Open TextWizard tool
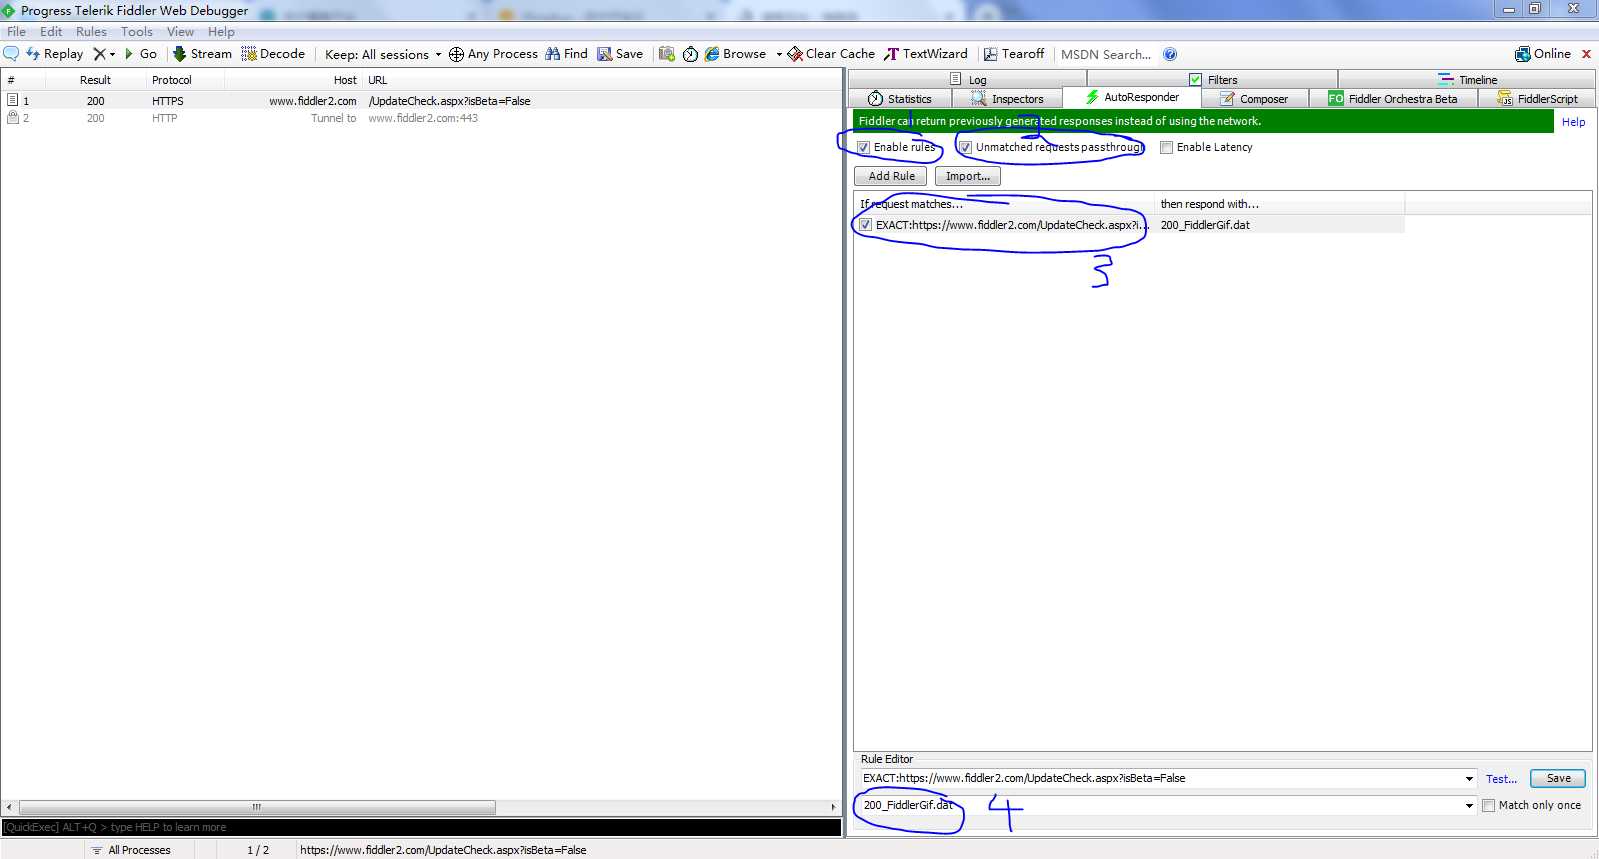Viewport: 1599px width, 859px height. pyautogui.click(x=926, y=54)
